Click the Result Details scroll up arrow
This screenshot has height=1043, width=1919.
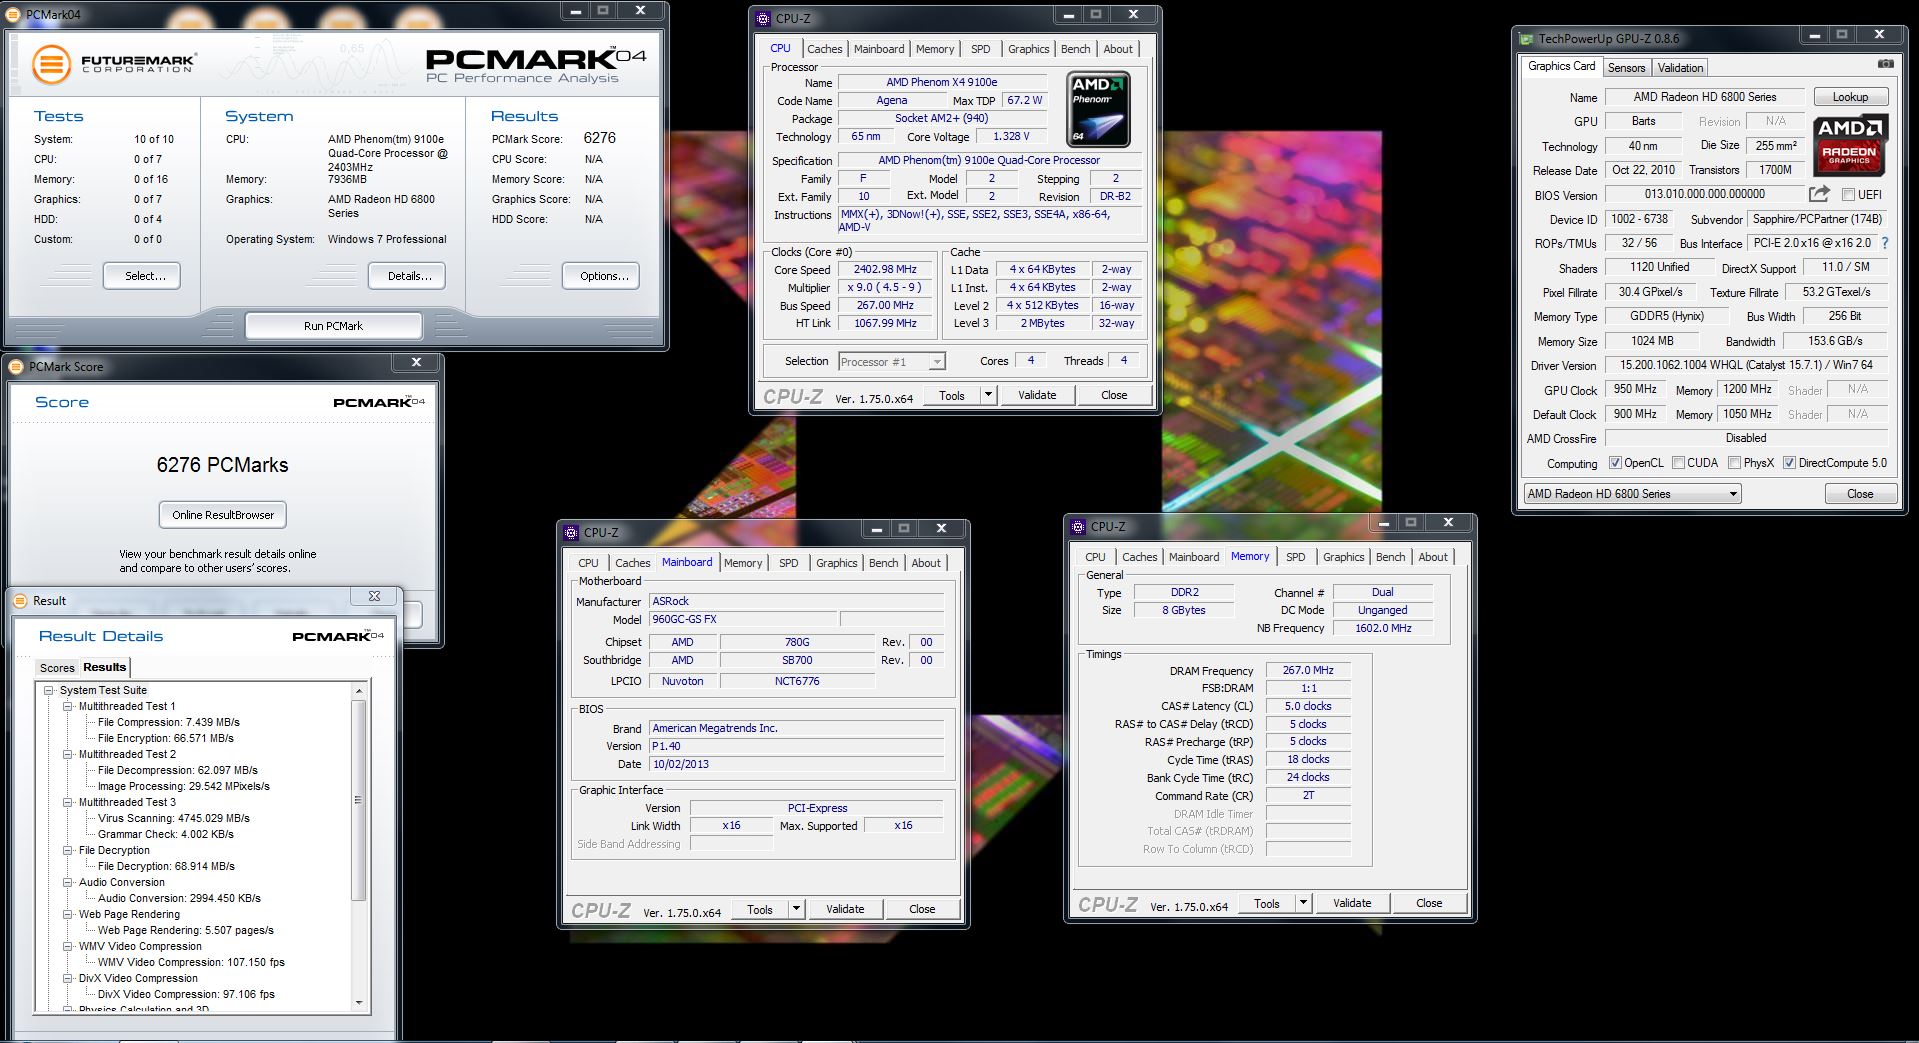pyautogui.click(x=359, y=691)
